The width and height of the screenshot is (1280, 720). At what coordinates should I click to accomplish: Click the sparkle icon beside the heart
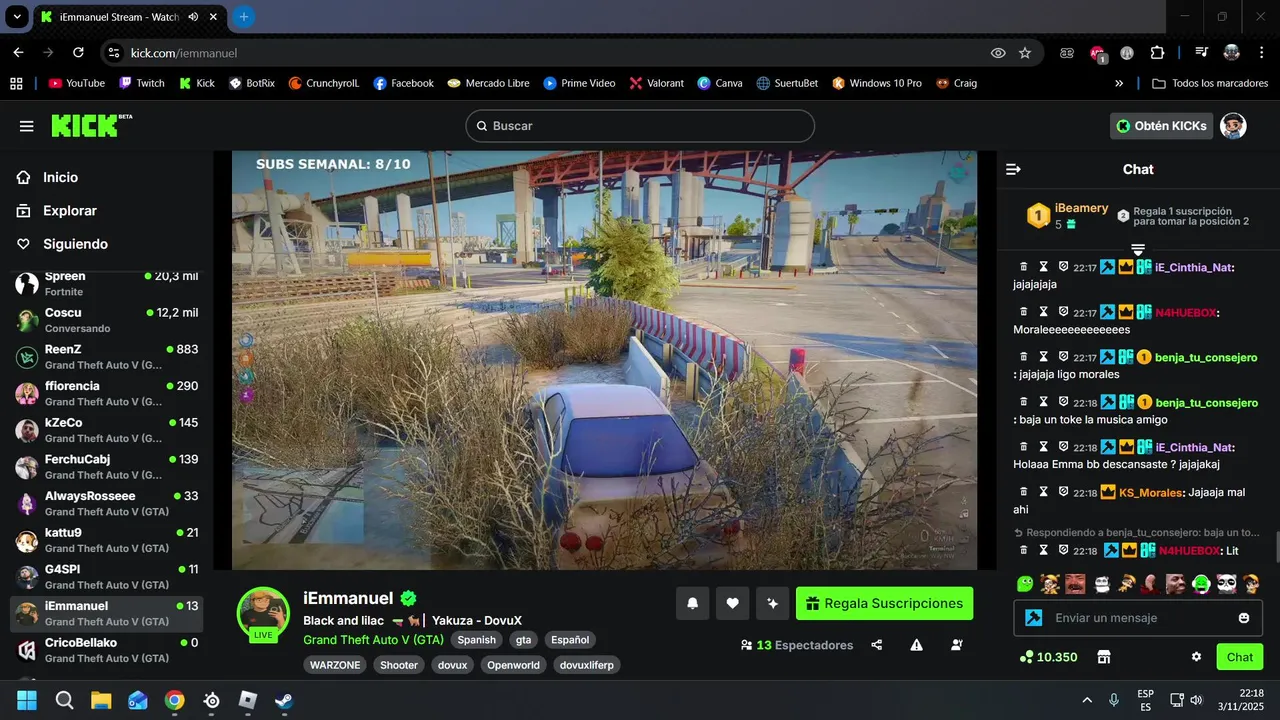[772, 603]
